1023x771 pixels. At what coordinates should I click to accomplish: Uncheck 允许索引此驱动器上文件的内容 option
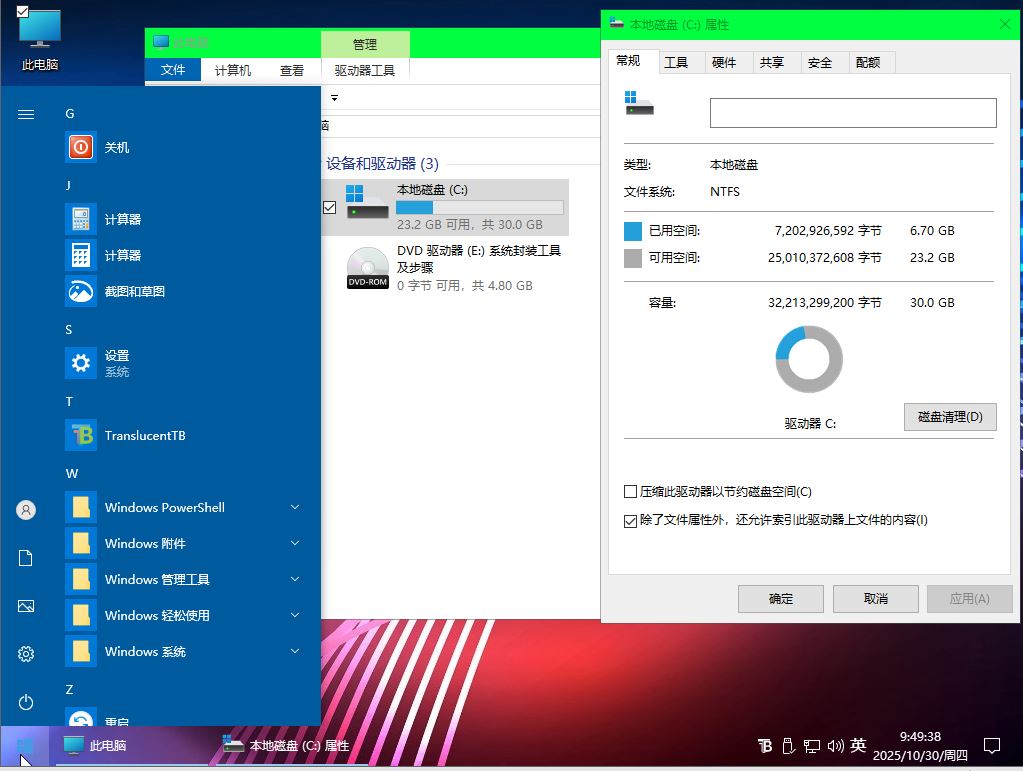(x=630, y=521)
